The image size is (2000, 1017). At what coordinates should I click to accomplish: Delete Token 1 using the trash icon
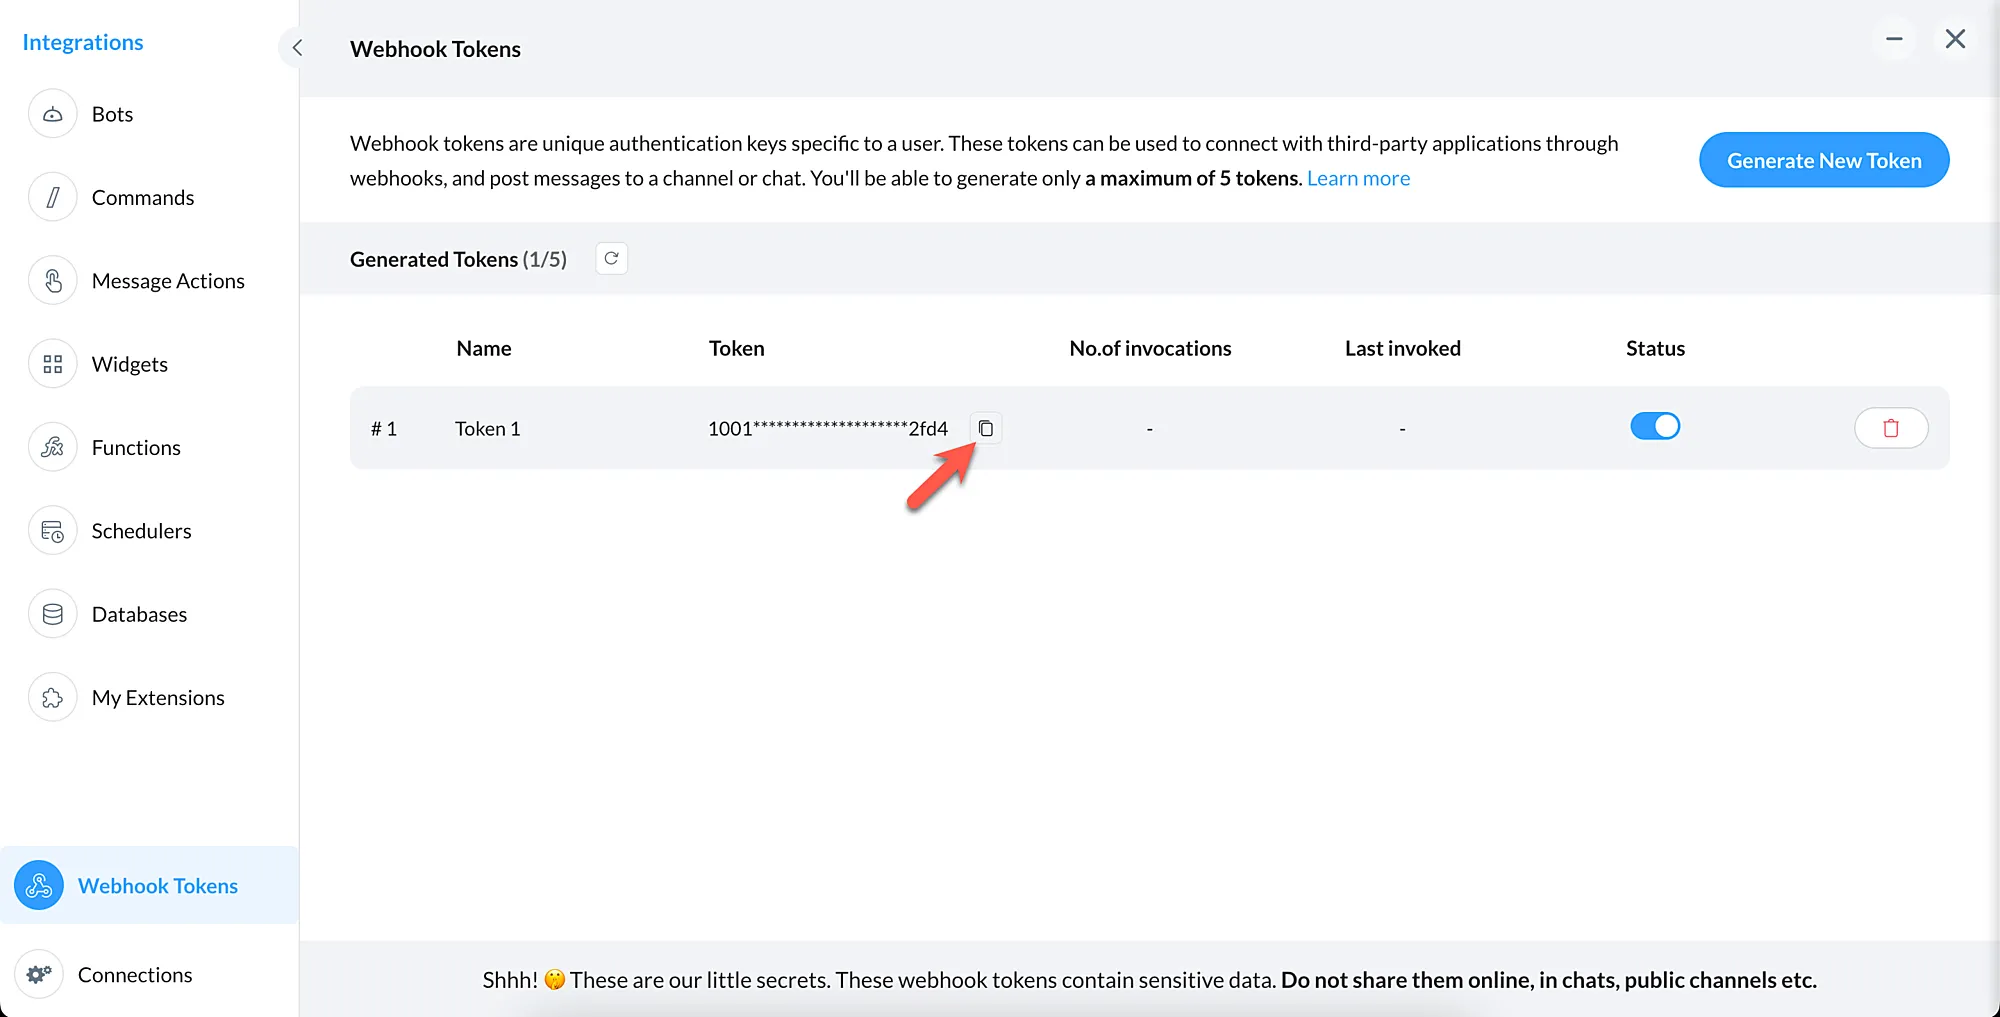tap(1890, 428)
